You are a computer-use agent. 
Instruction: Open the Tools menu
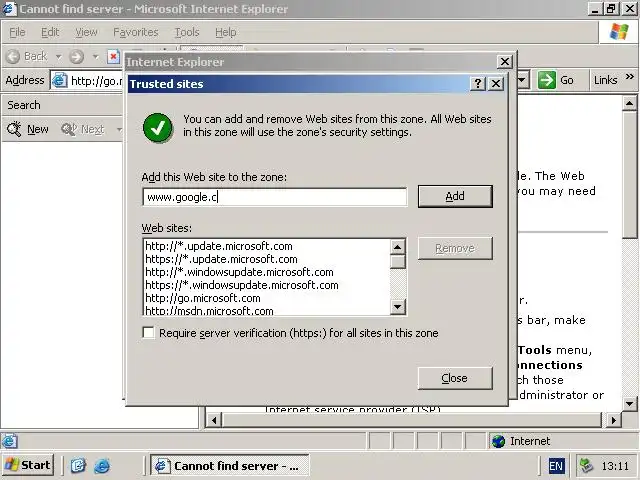pos(187,32)
